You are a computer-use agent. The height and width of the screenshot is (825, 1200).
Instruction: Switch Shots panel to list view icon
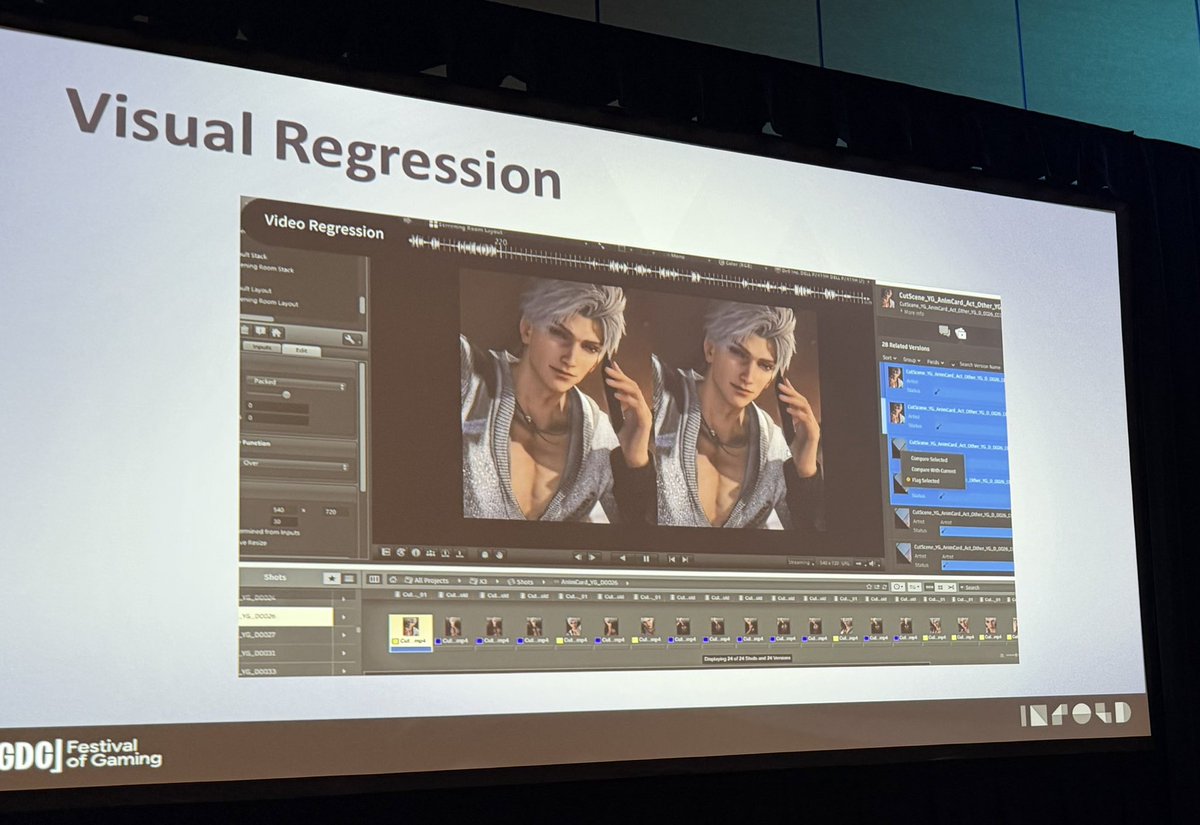point(349,578)
